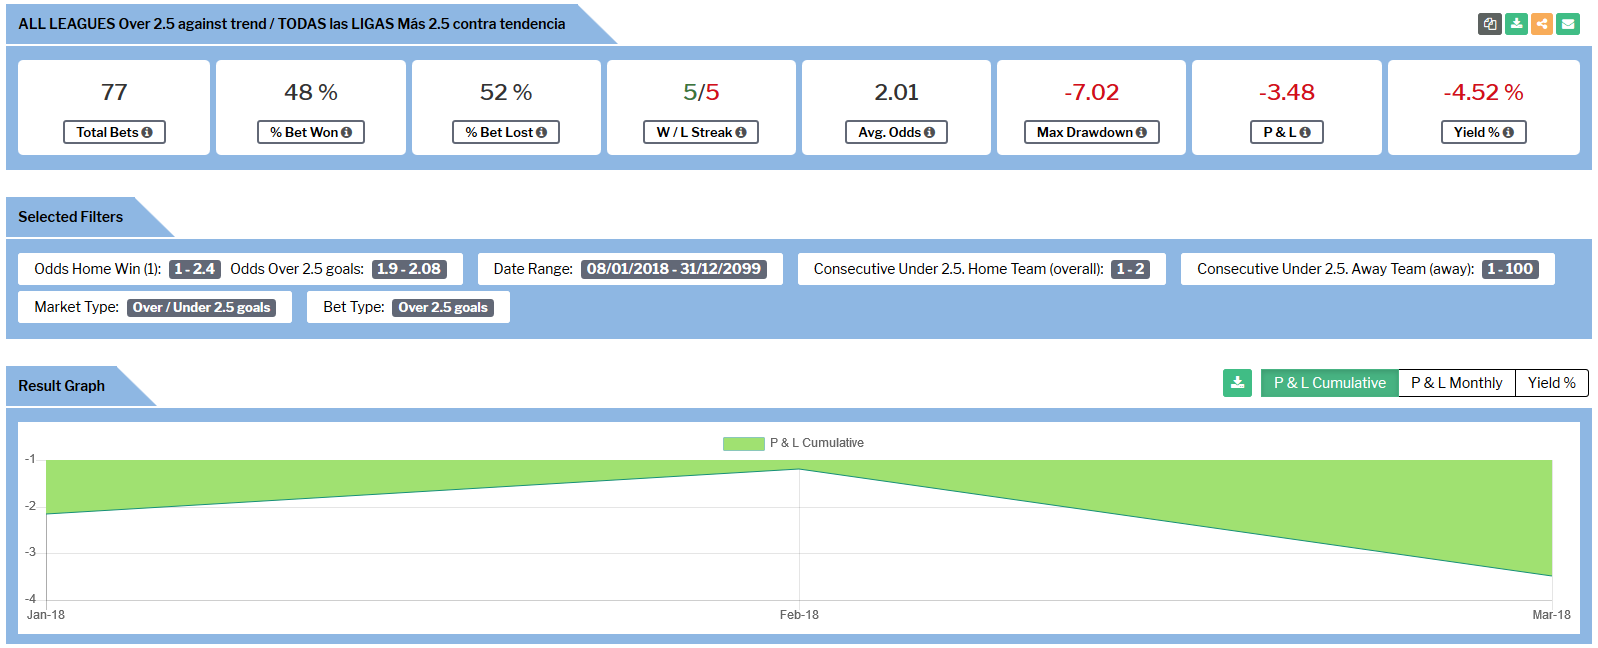Click the info icon next to Avg. Odds

coord(929,132)
